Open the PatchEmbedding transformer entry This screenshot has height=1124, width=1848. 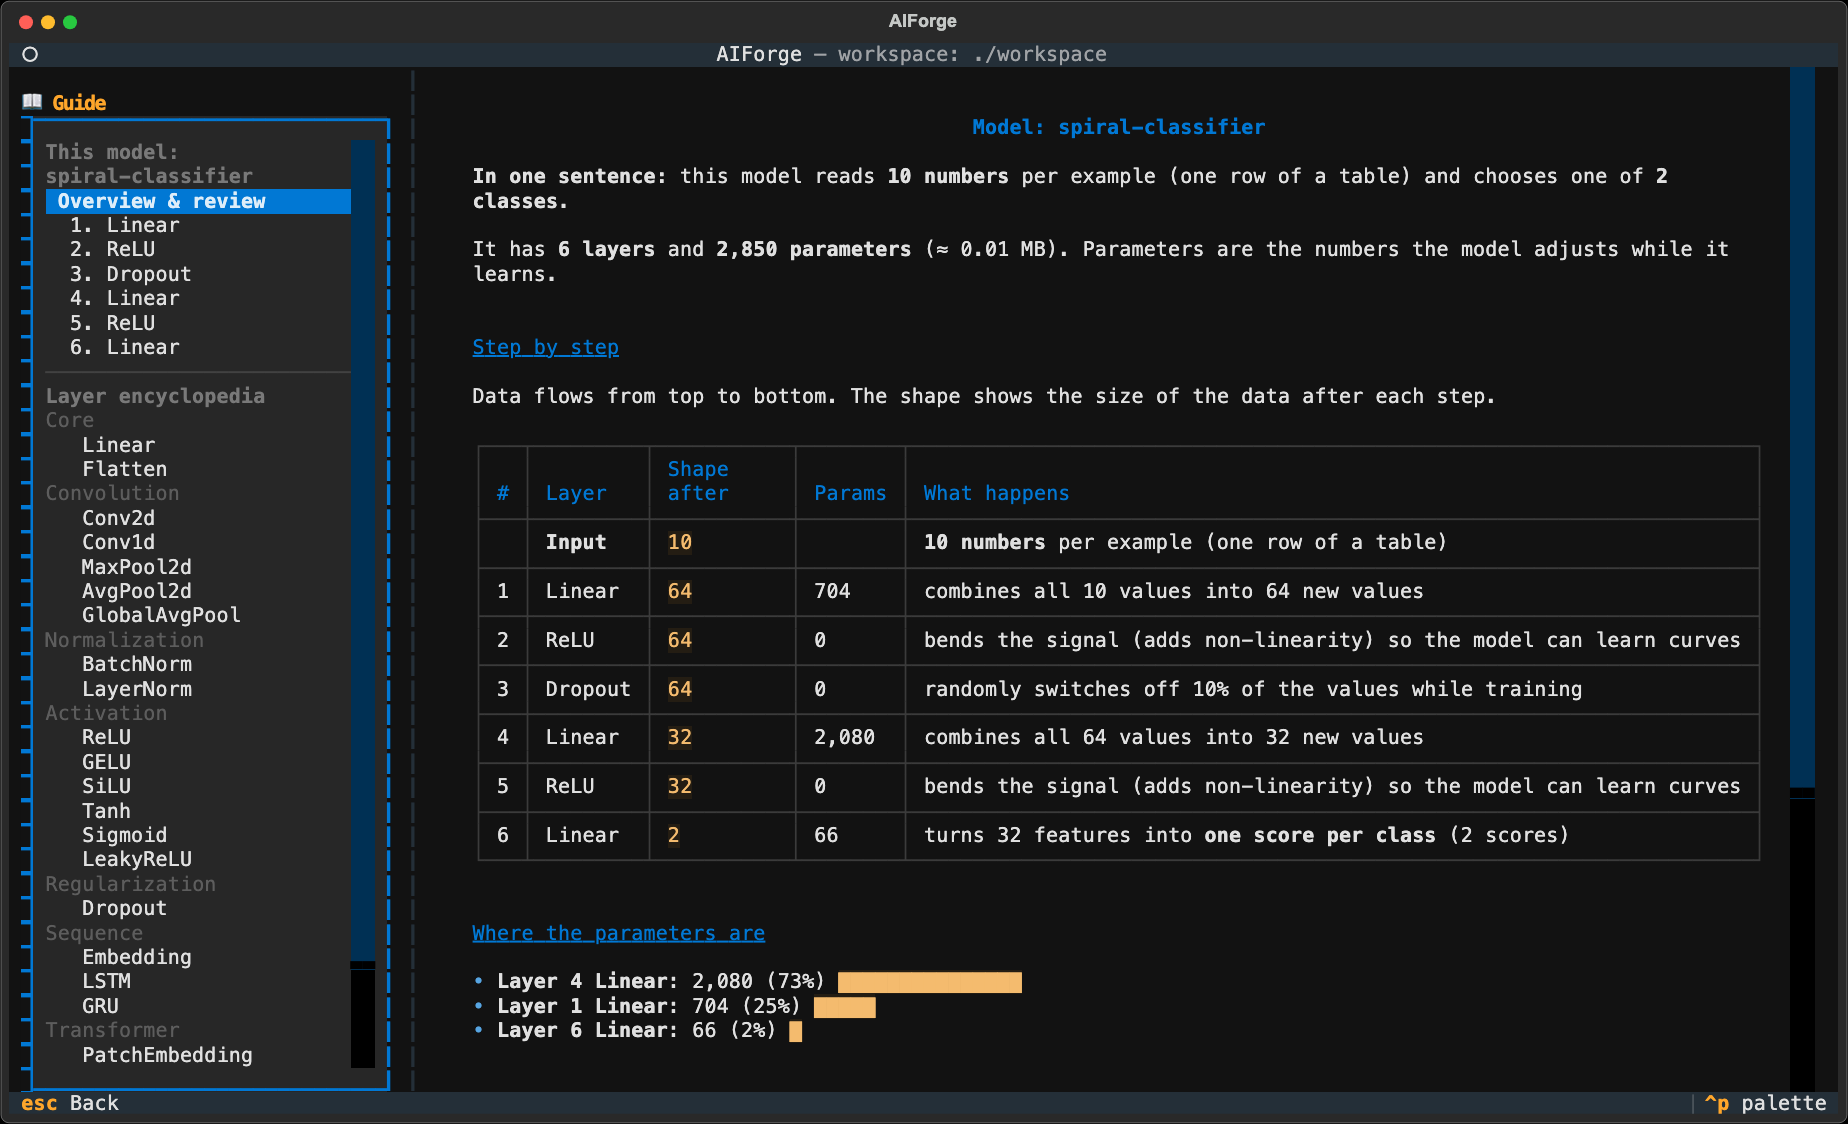tap(167, 1055)
